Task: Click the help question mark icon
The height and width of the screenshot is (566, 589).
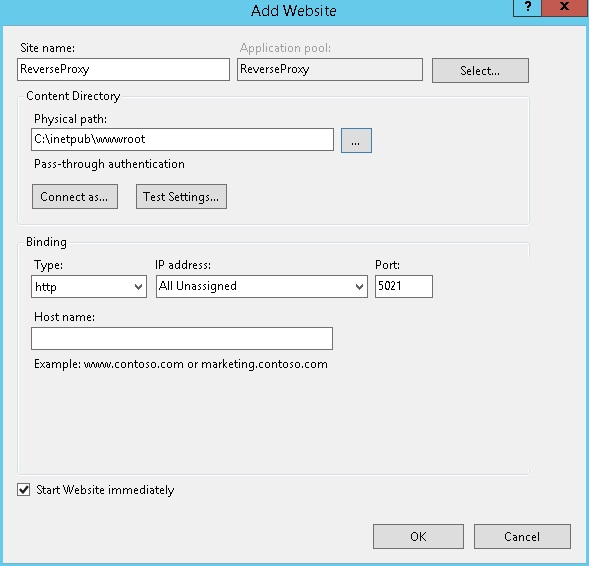Action: 527,7
